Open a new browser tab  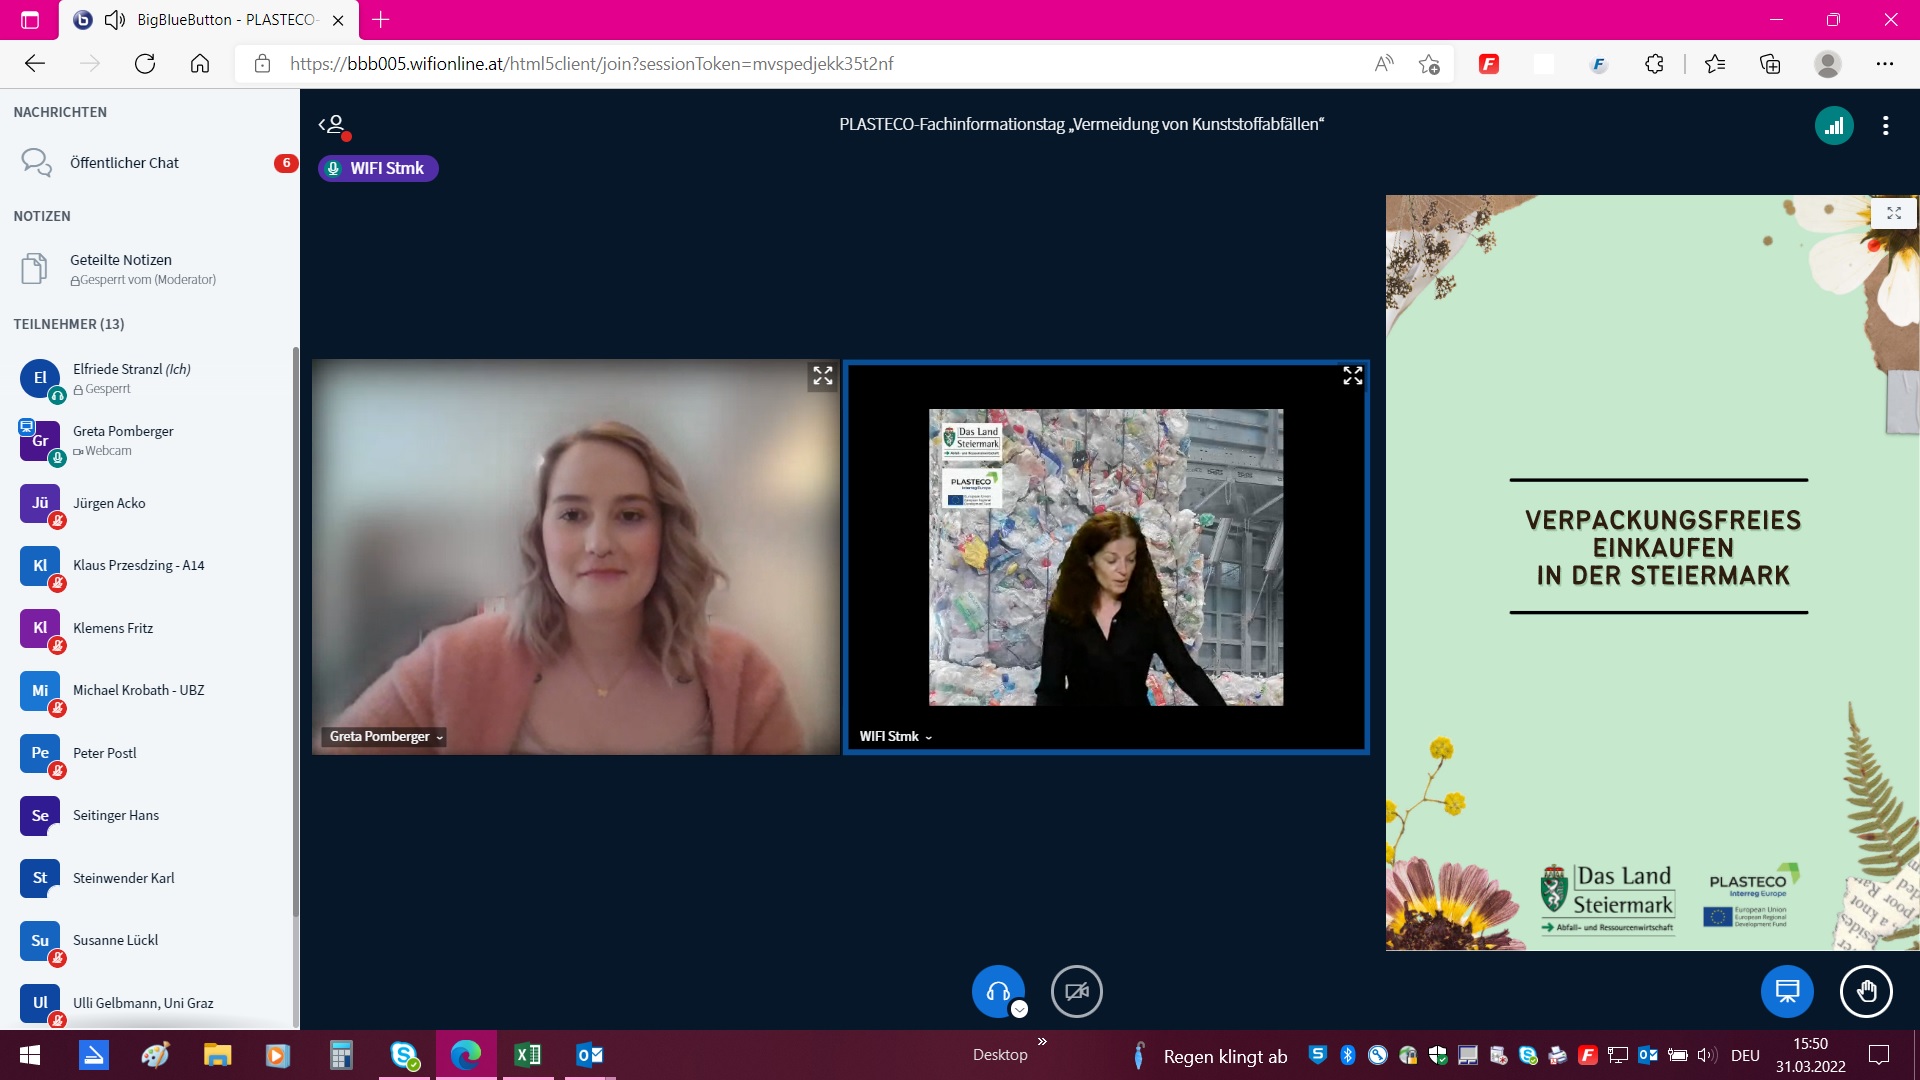(x=381, y=20)
